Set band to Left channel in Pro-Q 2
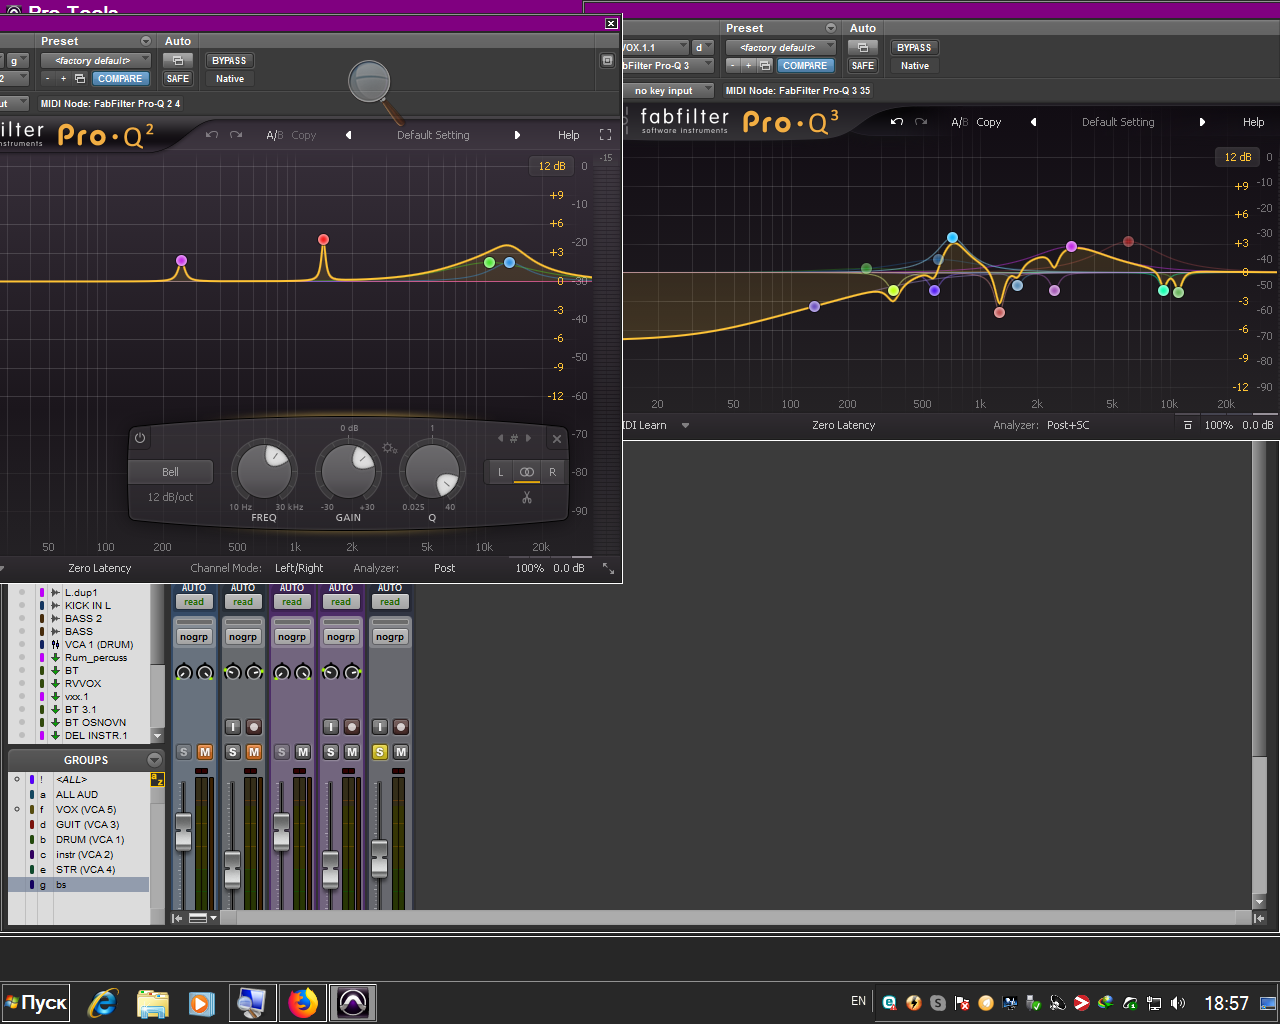 pyautogui.click(x=501, y=472)
